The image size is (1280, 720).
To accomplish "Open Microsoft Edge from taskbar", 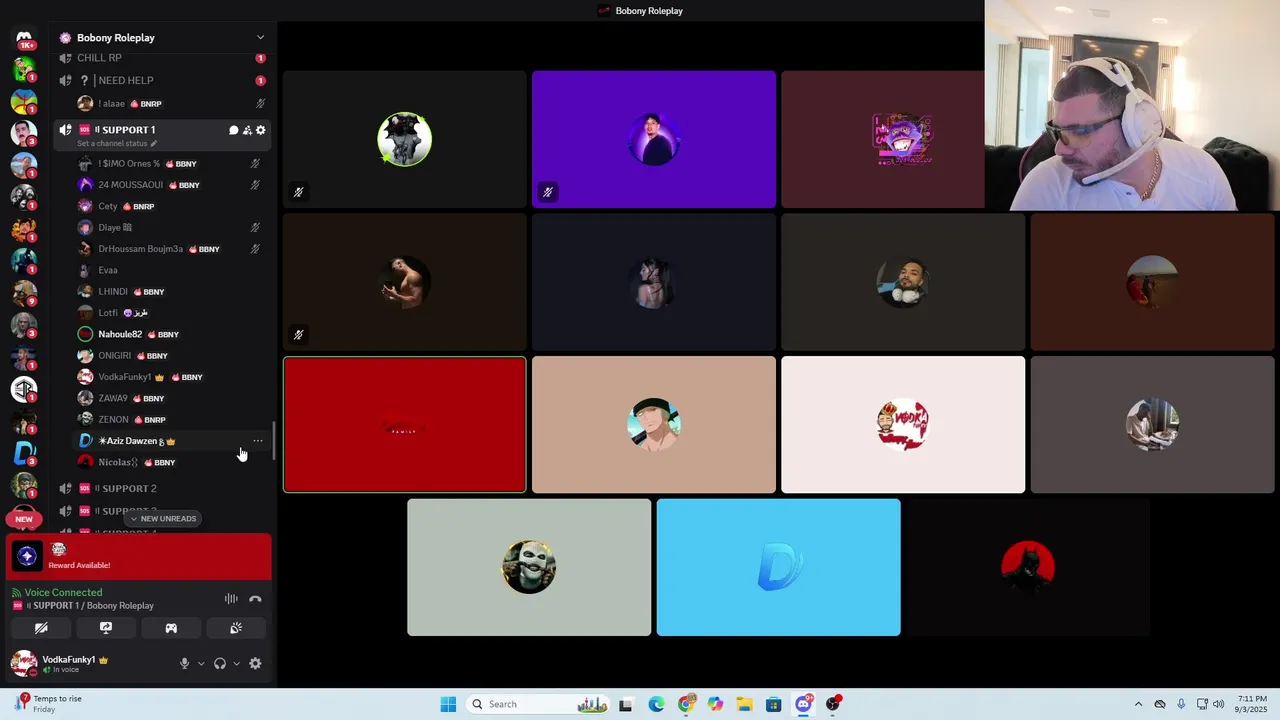I will (656, 704).
